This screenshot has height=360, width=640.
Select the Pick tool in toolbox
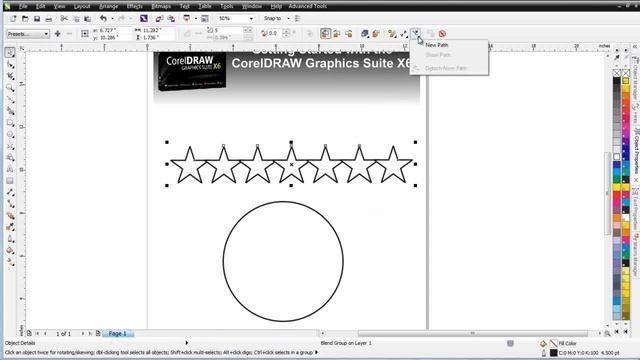pos(10,53)
